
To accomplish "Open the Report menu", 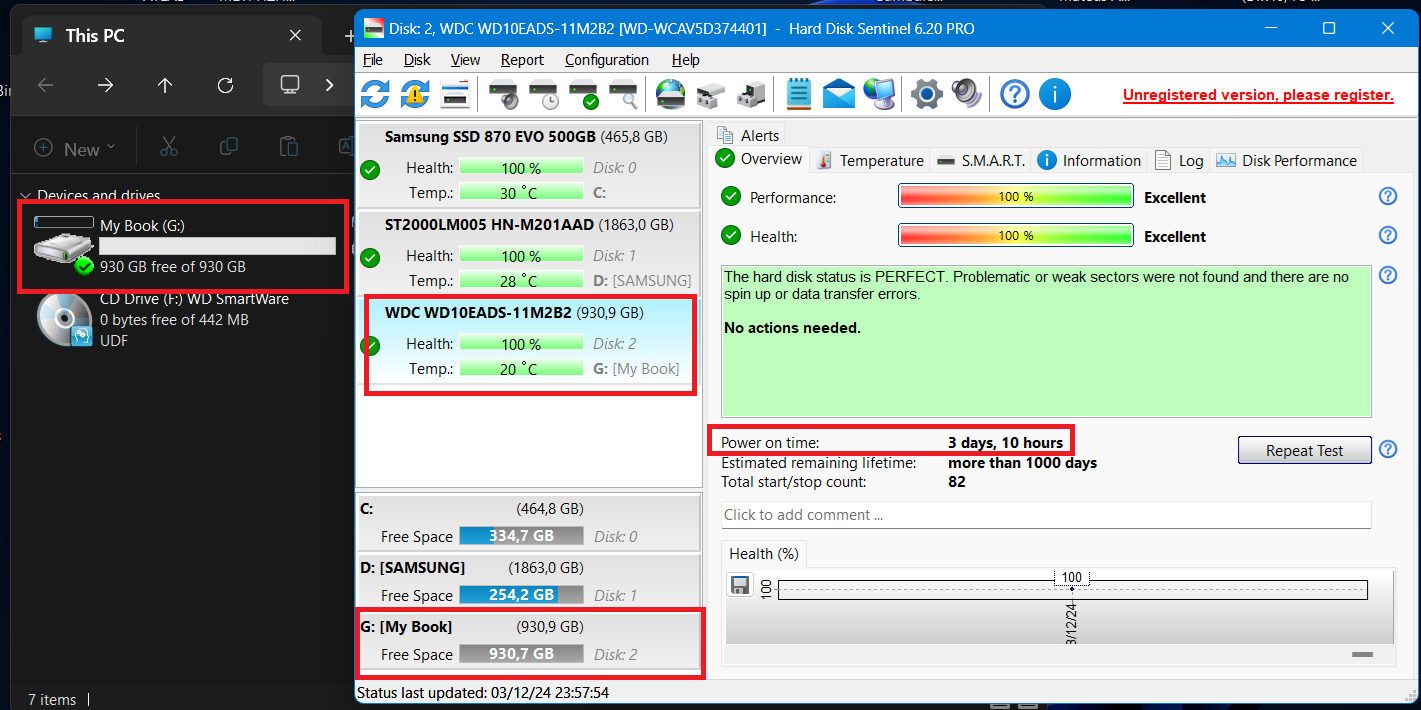I will [x=522, y=60].
